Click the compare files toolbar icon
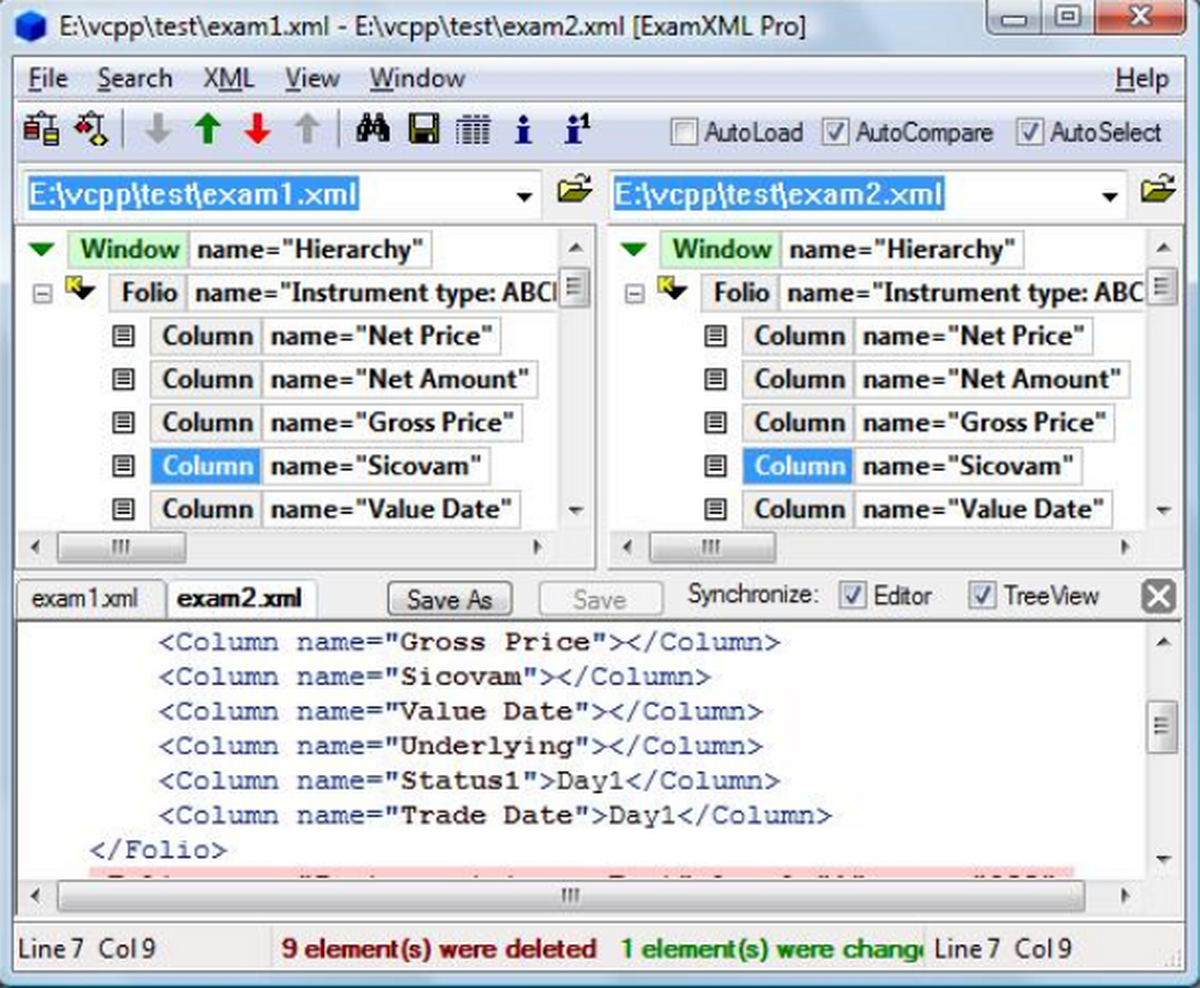1200x988 pixels. pyautogui.click(x=41, y=130)
